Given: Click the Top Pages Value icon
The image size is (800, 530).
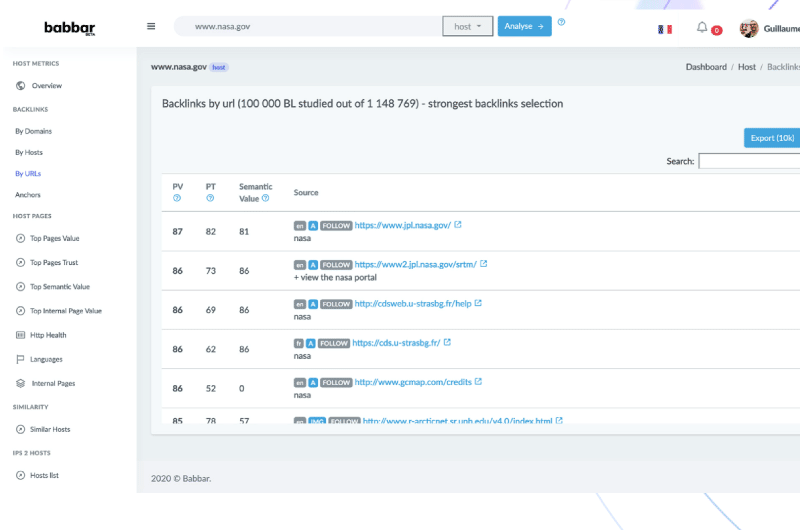Looking at the screenshot, I should [x=20, y=238].
